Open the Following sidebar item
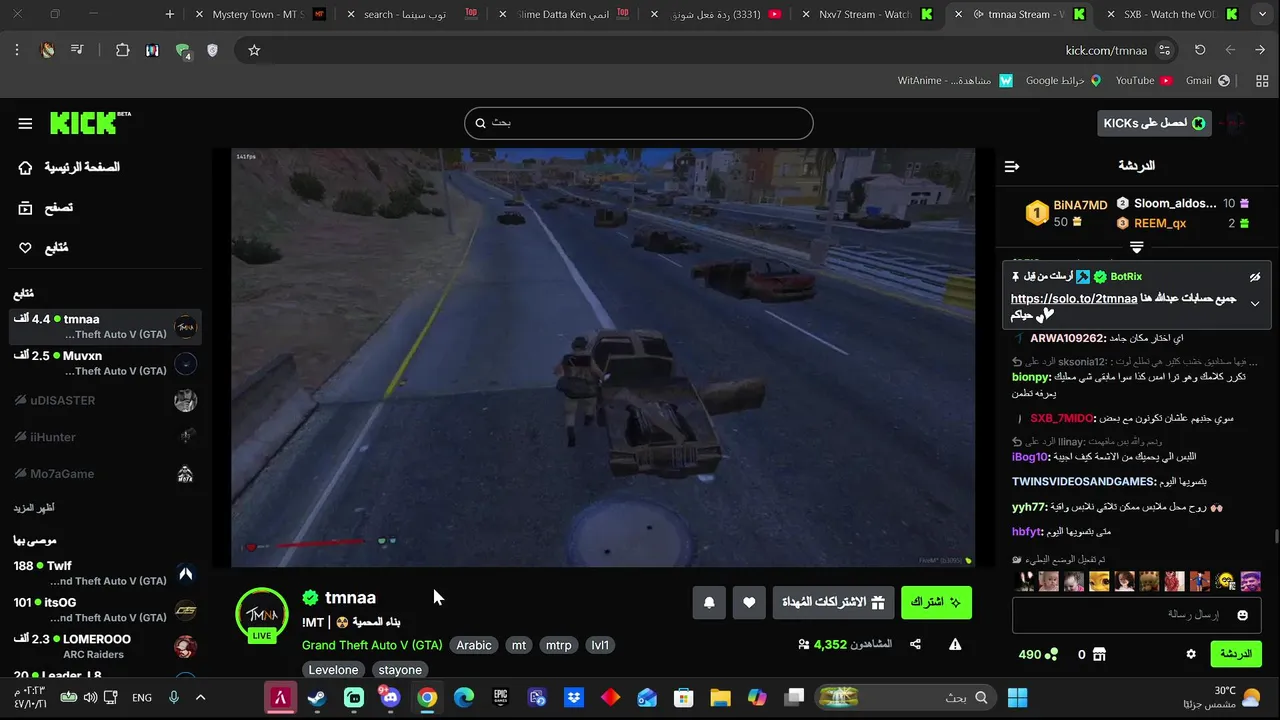The height and width of the screenshot is (720, 1280). click(x=44, y=247)
